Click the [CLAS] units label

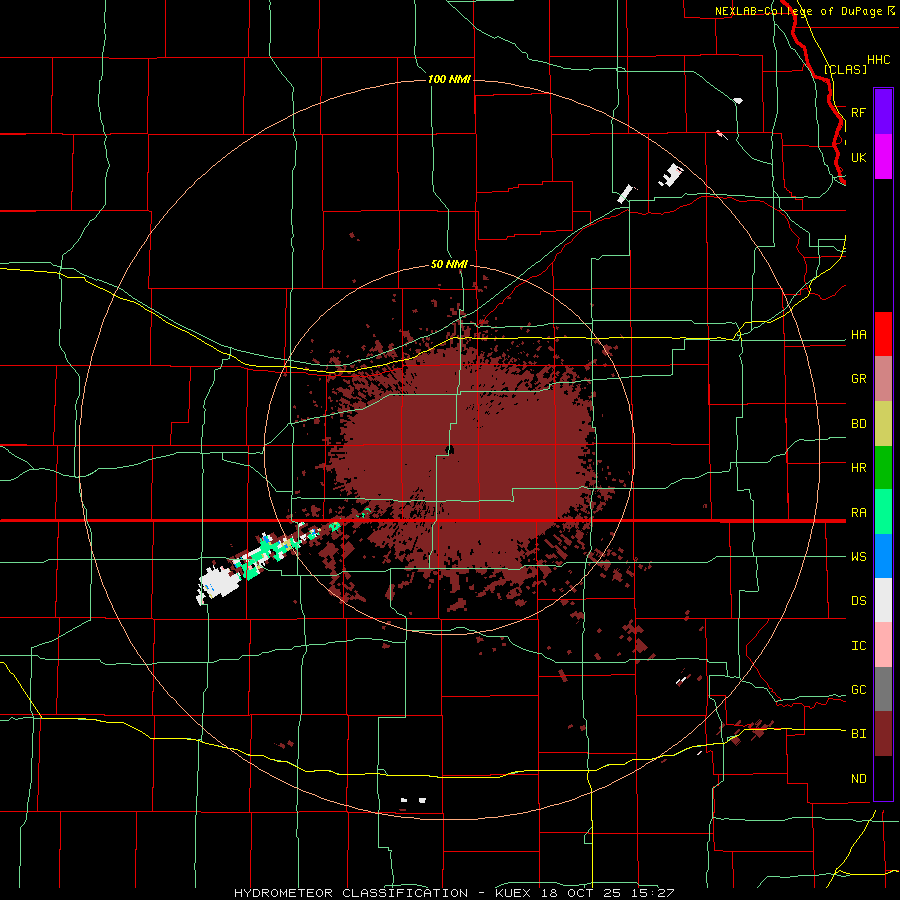click(x=845, y=69)
